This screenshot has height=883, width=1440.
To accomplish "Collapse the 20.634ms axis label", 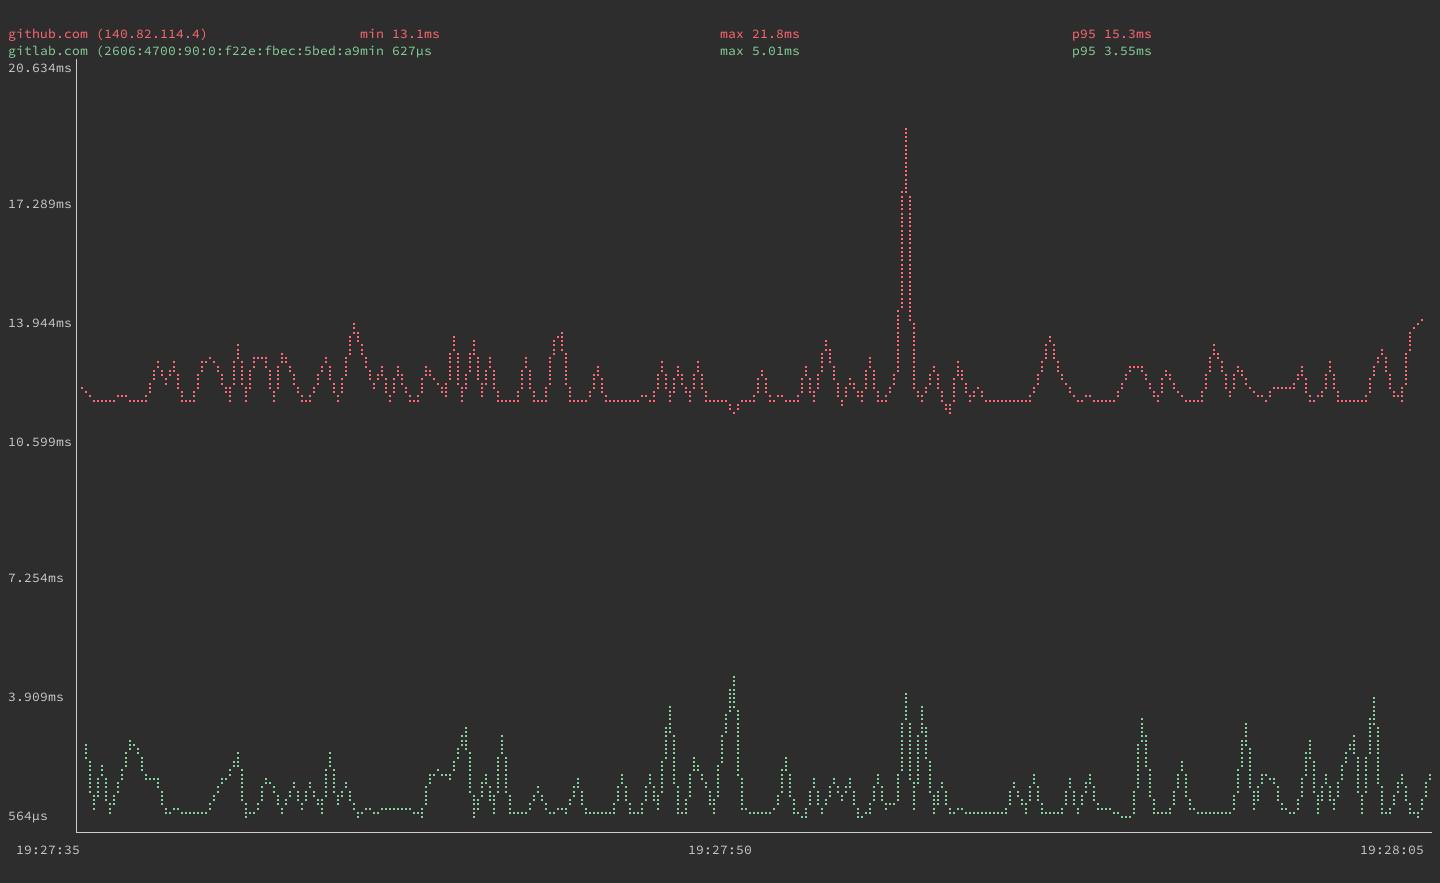I will (40, 68).
